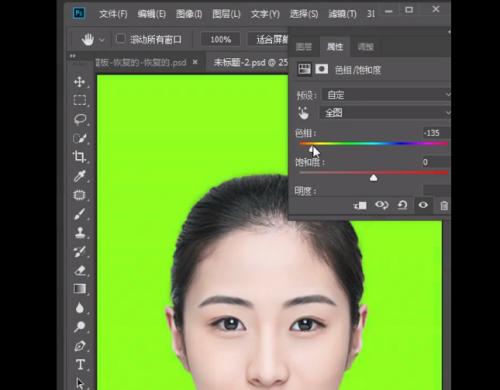Select the Quick Selection tool

(79, 138)
